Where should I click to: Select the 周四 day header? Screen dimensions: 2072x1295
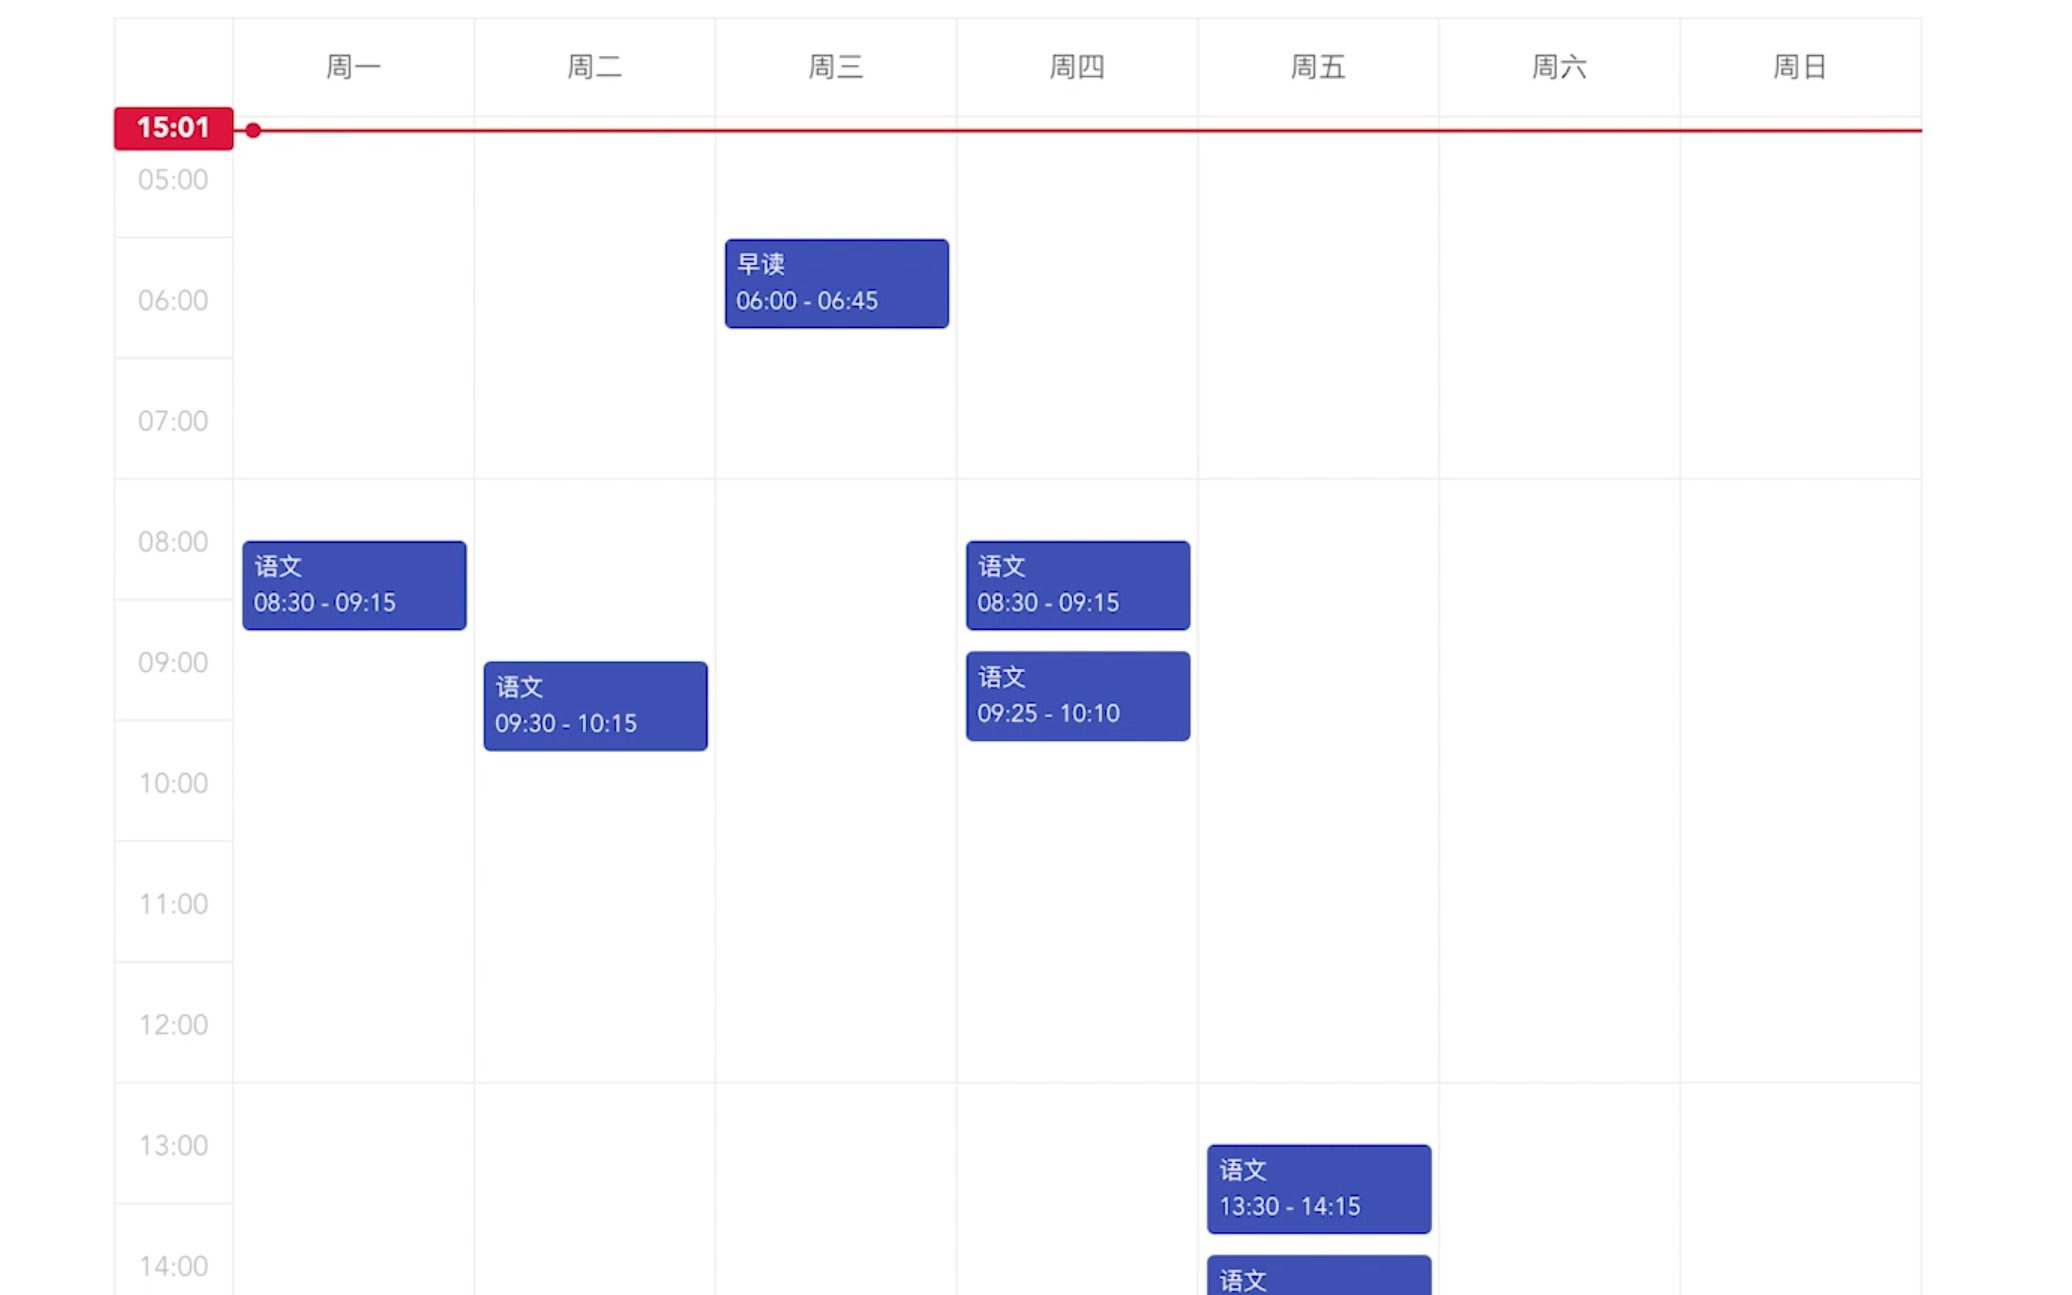pyautogui.click(x=1076, y=67)
